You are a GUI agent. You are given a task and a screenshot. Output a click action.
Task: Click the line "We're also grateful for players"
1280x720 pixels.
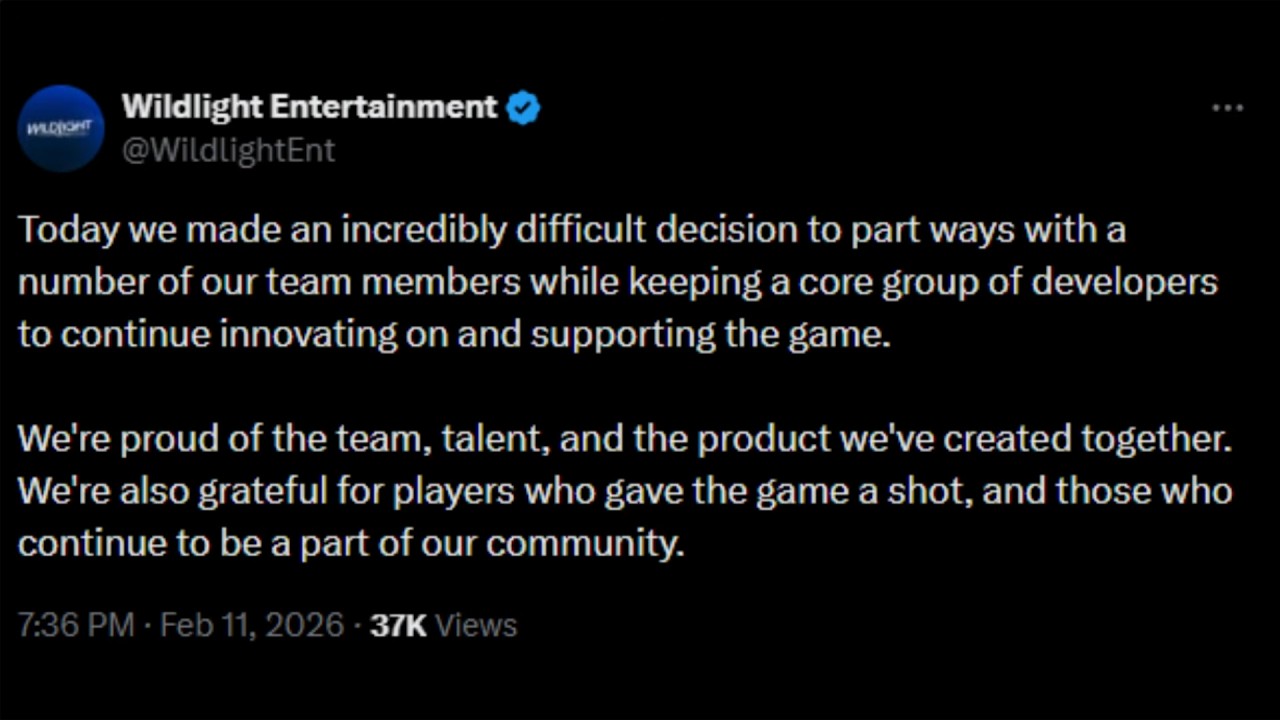pos(625,492)
